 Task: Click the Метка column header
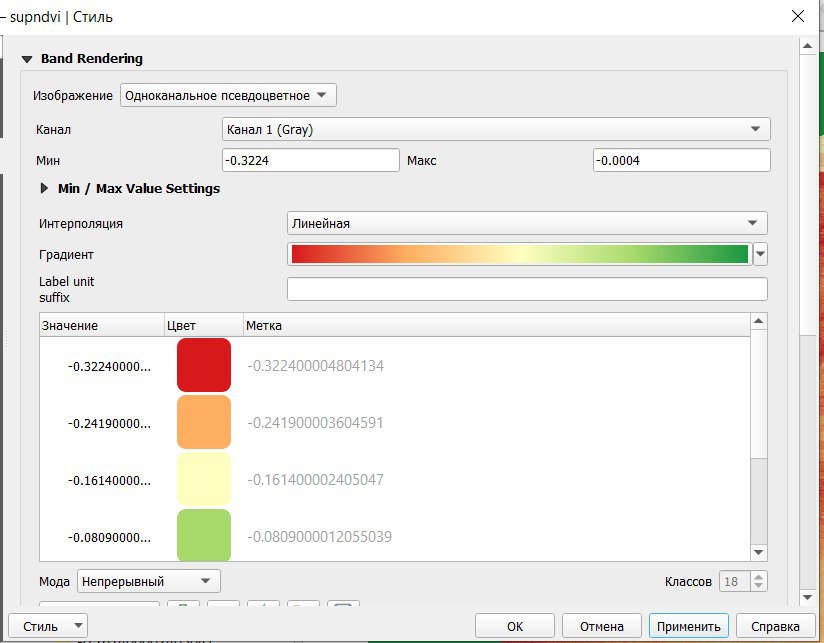coord(497,326)
